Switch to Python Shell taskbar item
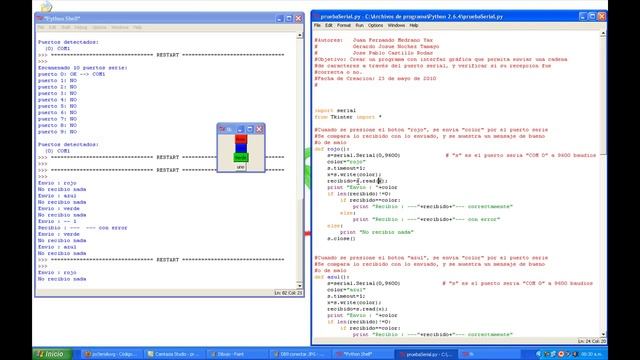 362,354
